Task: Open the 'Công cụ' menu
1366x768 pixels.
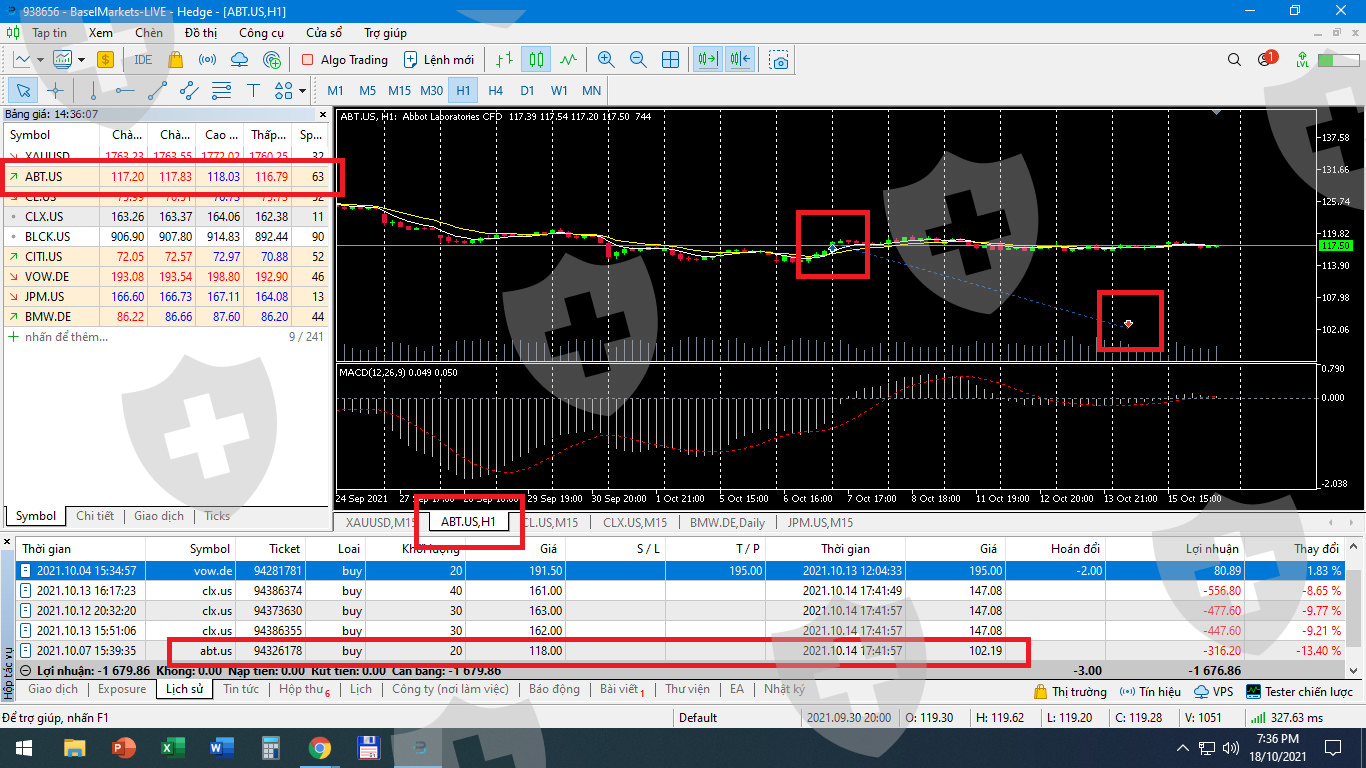Action: [x=262, y=33]
